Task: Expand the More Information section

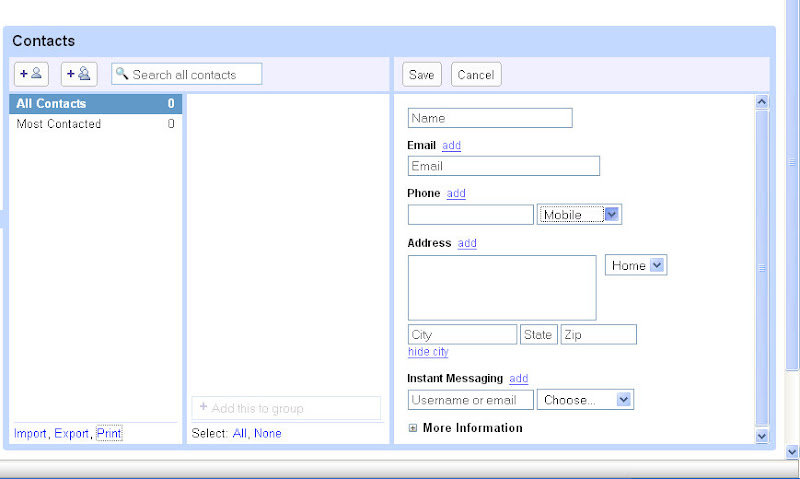Action: coord(414,428)
